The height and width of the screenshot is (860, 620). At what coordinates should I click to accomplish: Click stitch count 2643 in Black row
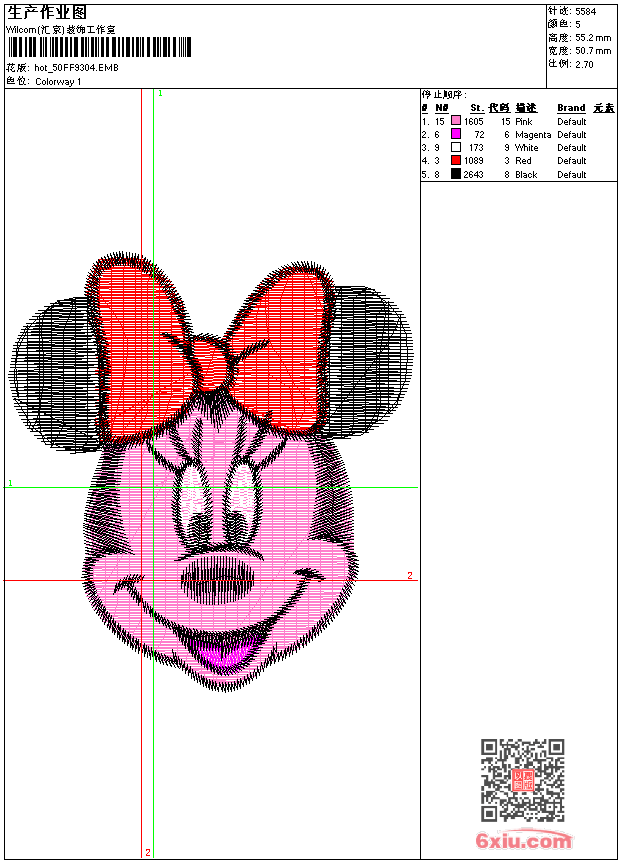pos(474,174)
